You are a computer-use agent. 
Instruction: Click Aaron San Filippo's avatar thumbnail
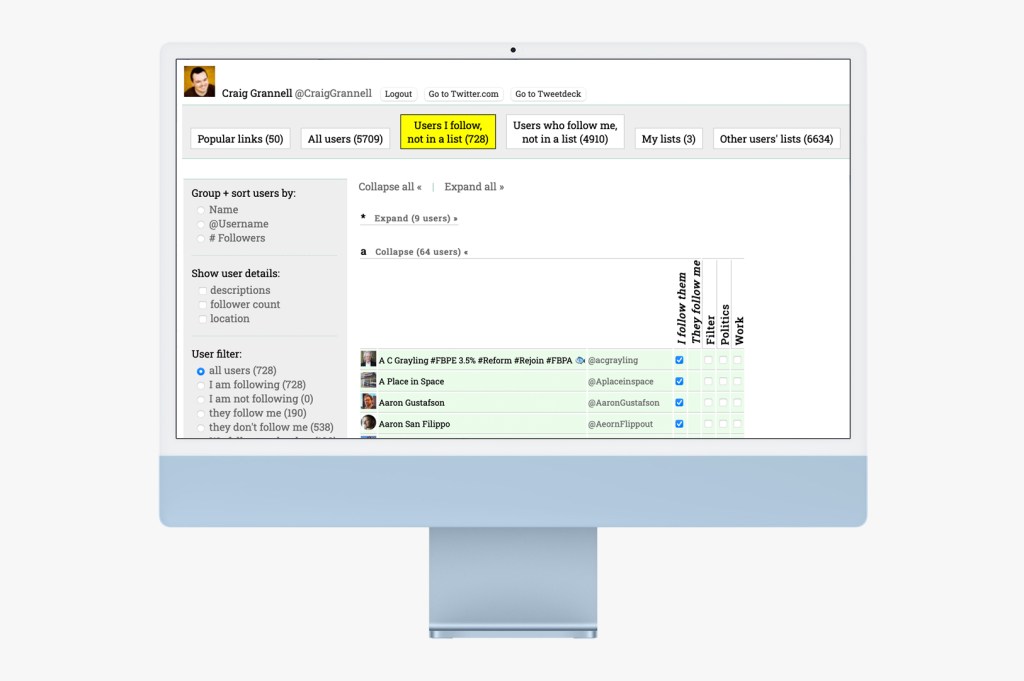pyautogui.click(x=368, y=422)
